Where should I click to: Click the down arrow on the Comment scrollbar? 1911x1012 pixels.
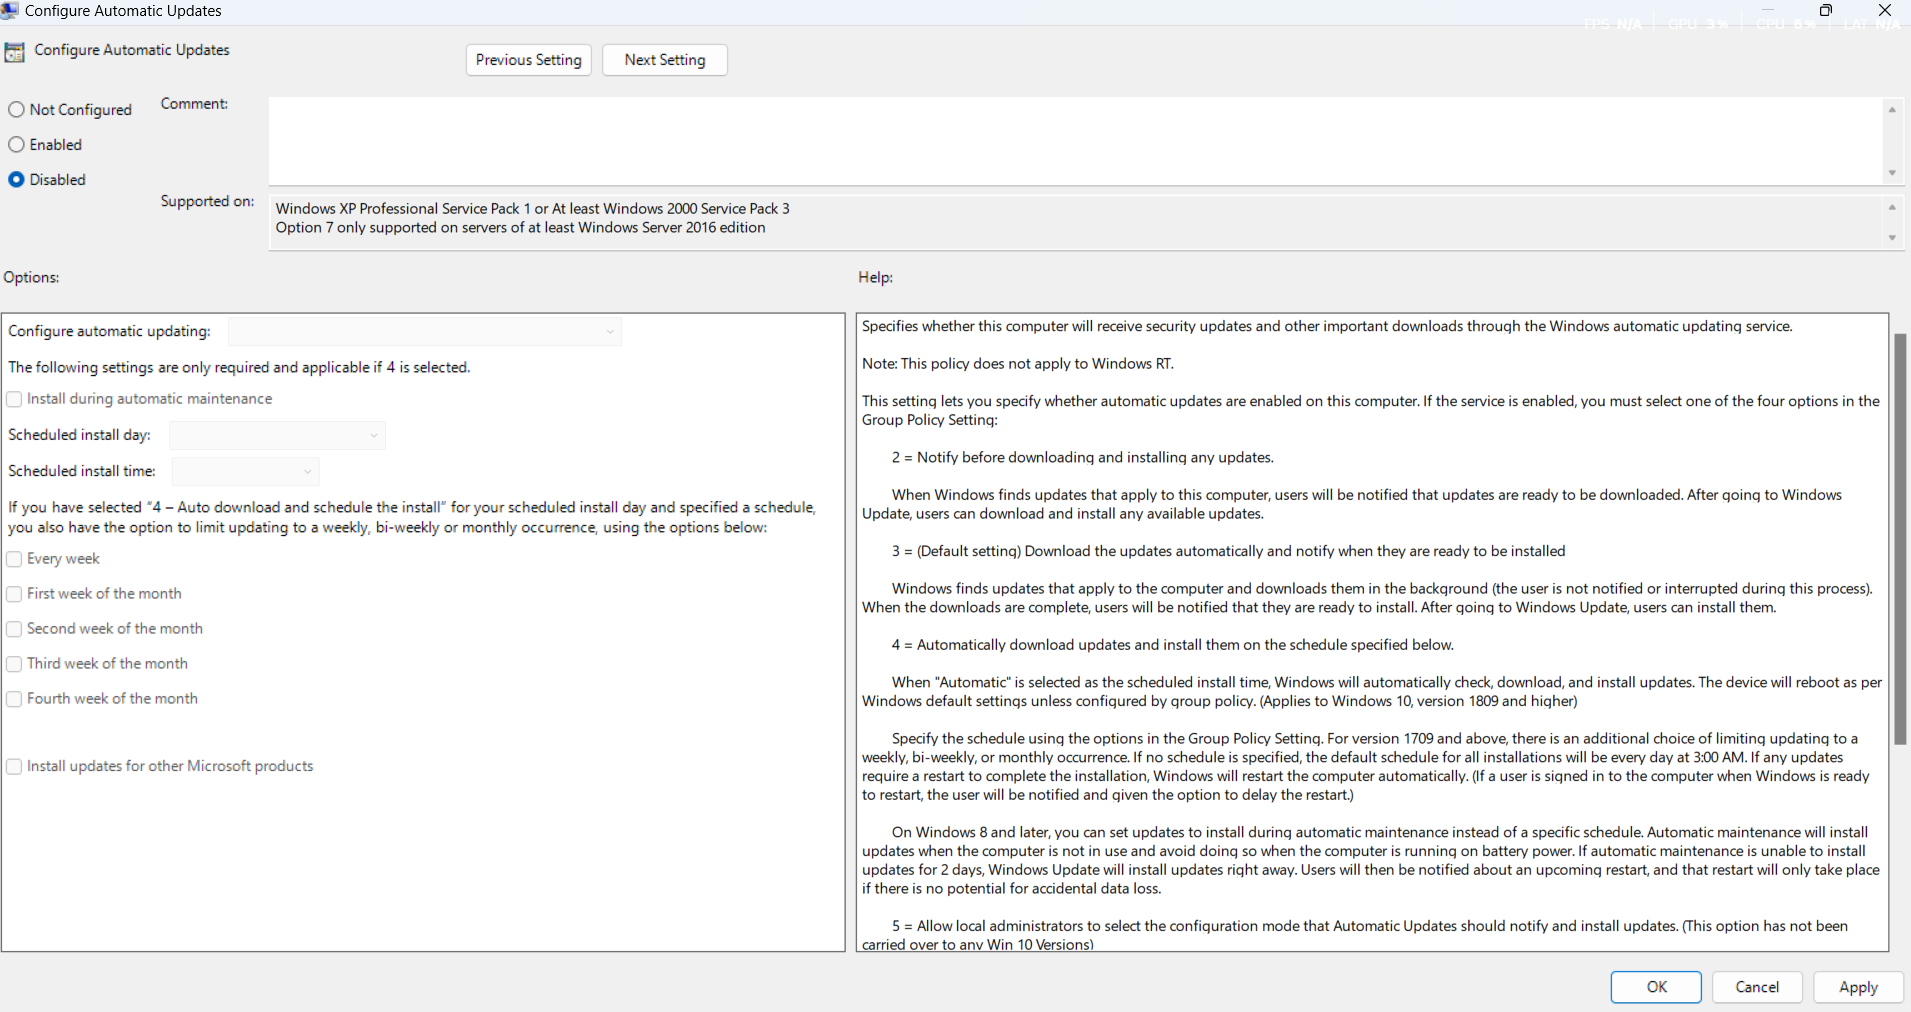(1892, 172)
